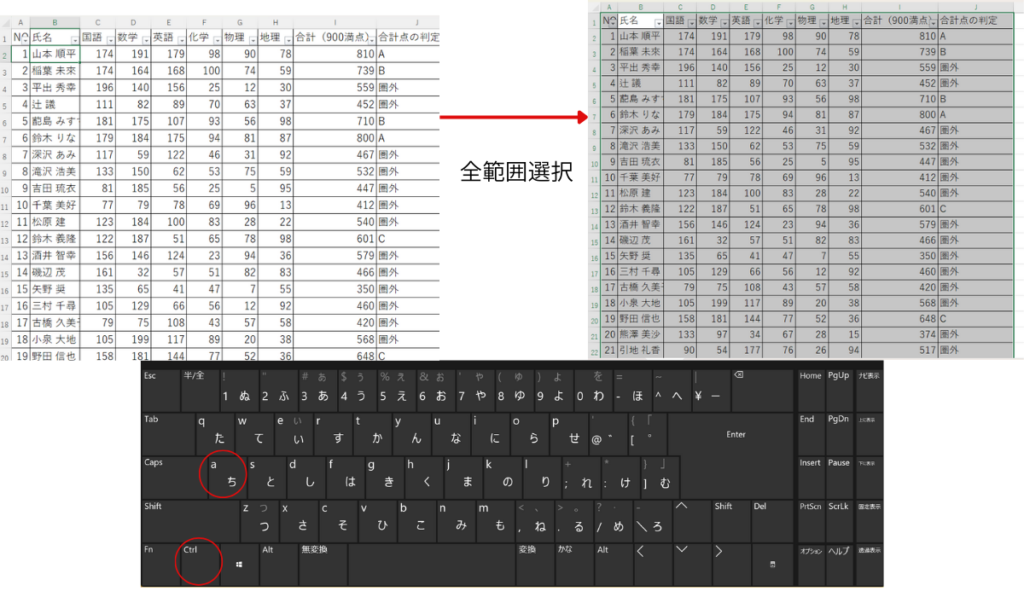Select column C header in left sheet
Screen dimensions: 1024x597
(97, 22)
